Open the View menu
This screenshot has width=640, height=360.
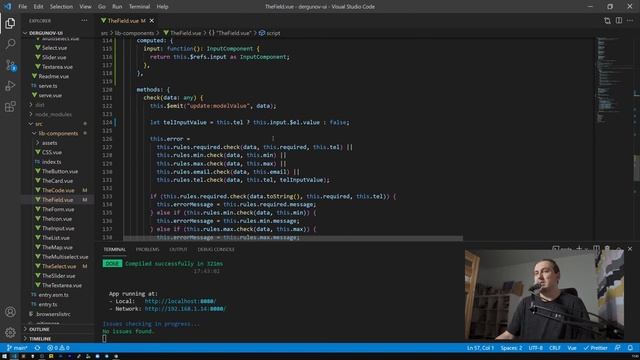[x=85, y=7]
